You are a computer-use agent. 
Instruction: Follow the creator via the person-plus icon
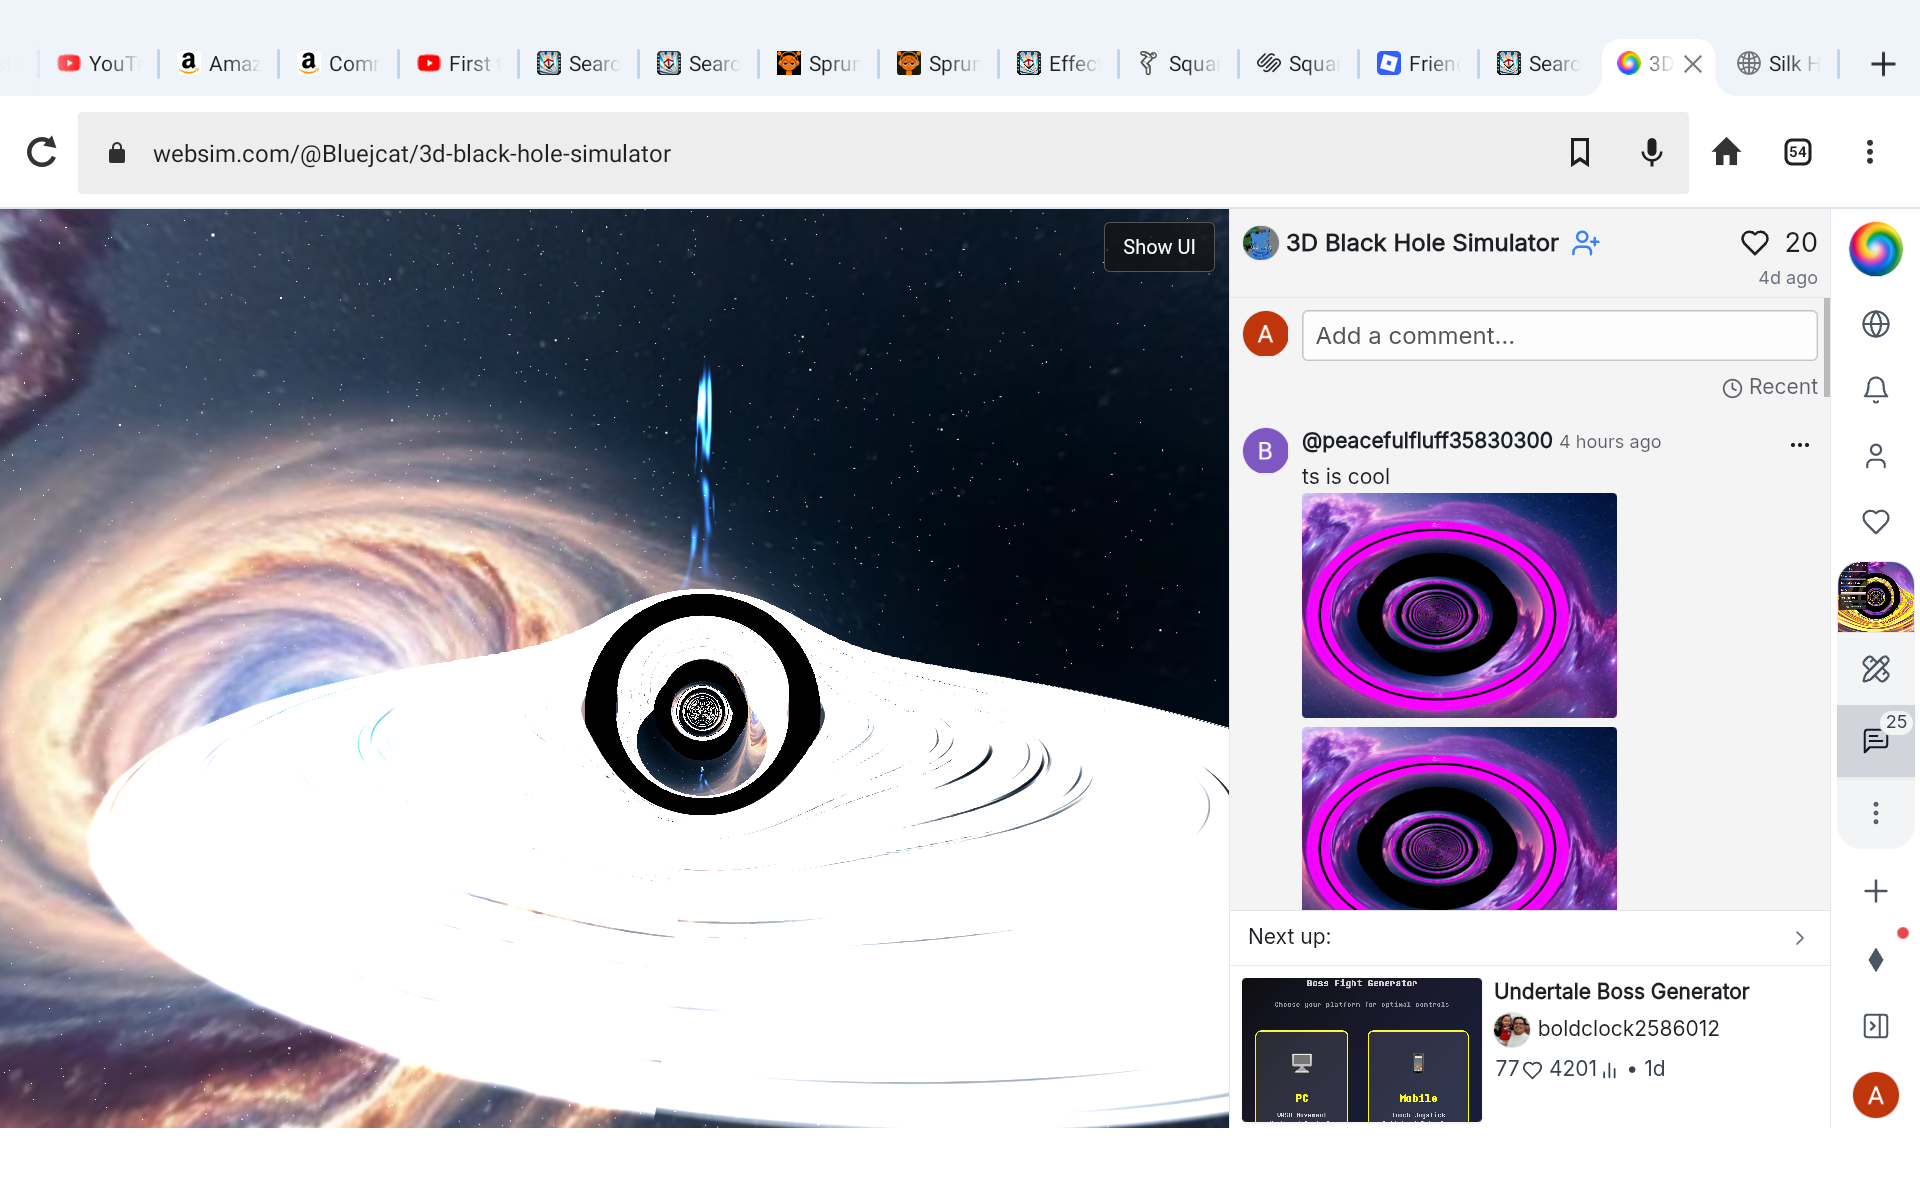click(1585, 243)
